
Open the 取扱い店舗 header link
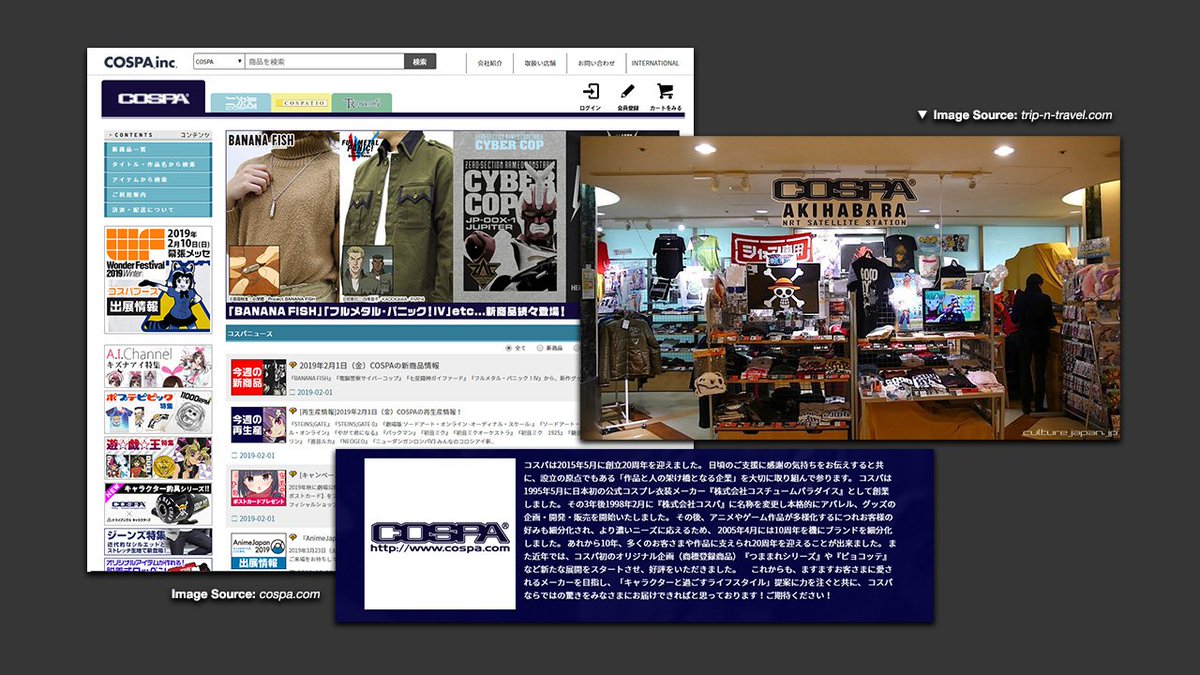point(541,63)
